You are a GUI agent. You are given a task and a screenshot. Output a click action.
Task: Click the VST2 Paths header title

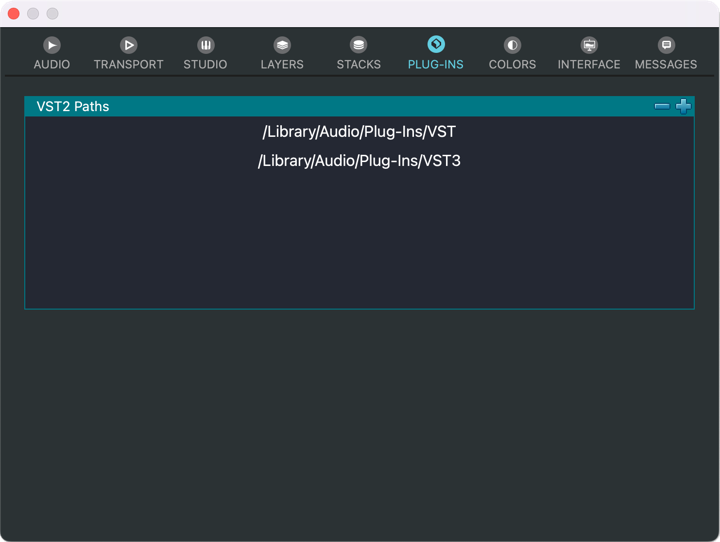(x=73, y=106)
